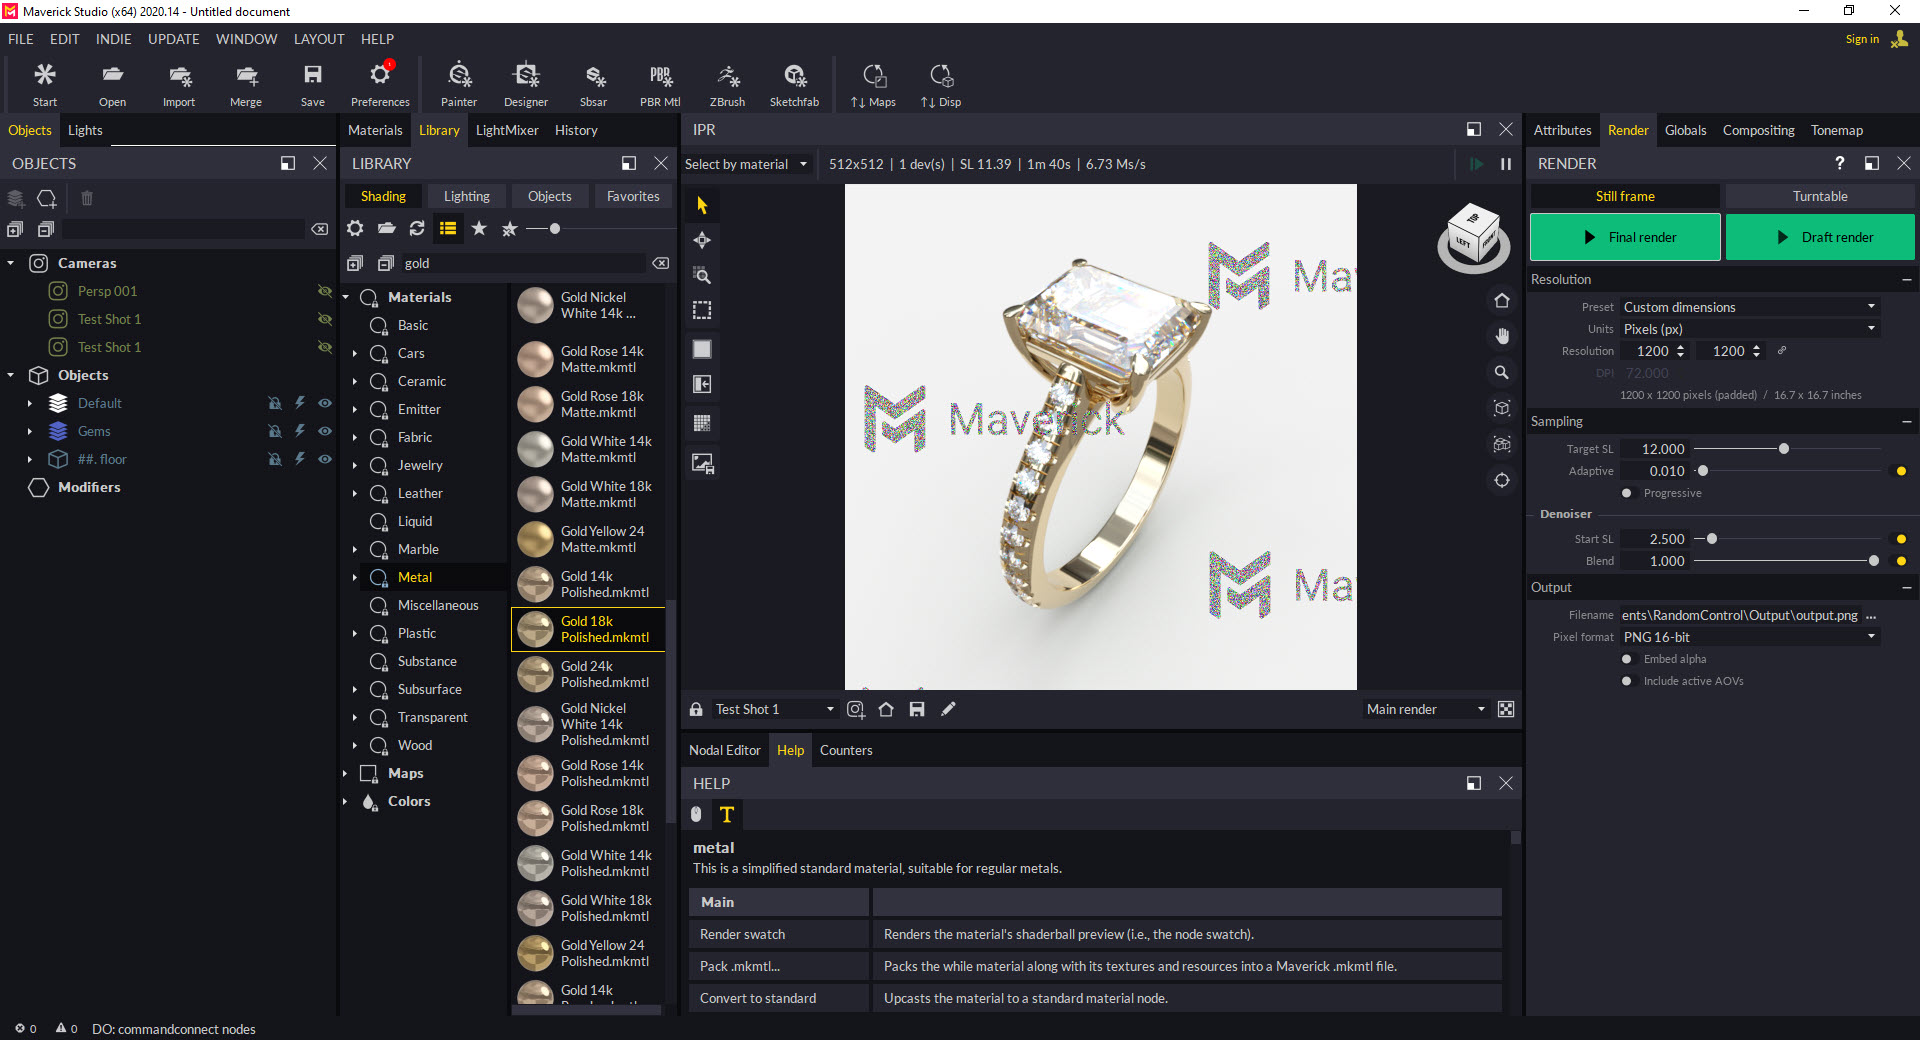Switch to the Nodal Editor tab
The width and height of the screenshot is (1920, 1040).
(725, 750)
